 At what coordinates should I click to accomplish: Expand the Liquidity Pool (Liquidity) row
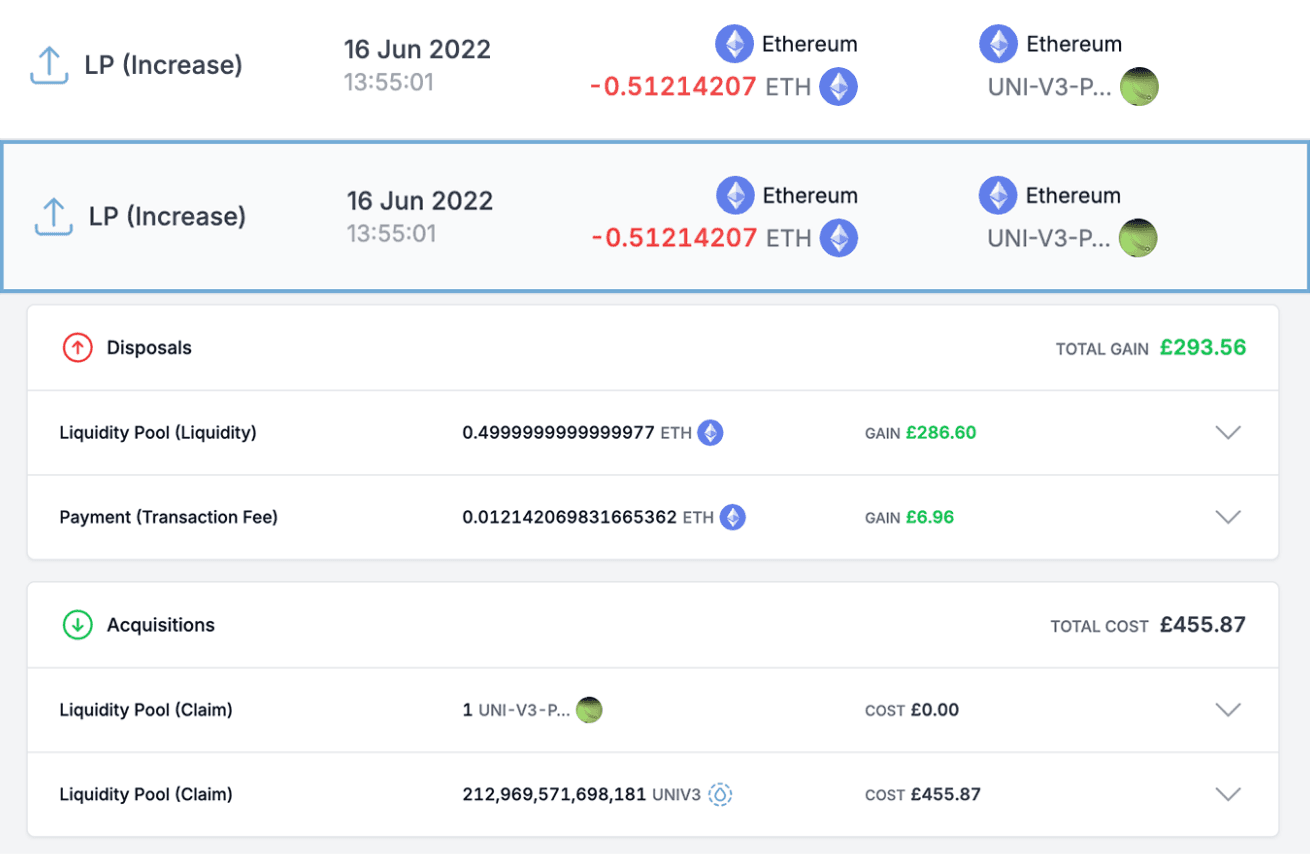pyautogui.click(x=1228, y=432)
